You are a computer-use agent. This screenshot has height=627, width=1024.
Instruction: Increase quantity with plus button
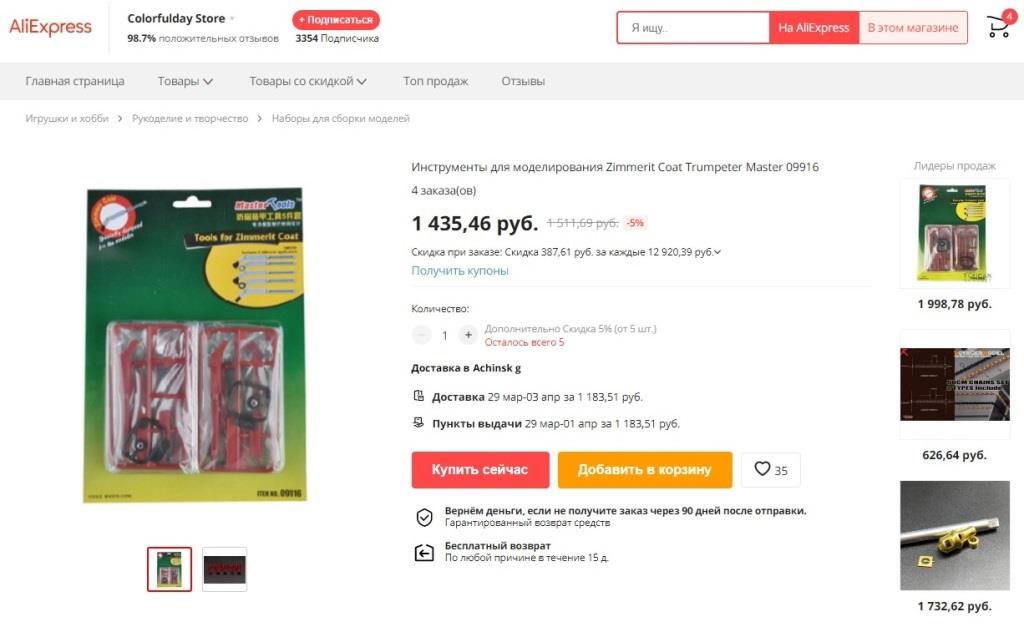468,335
